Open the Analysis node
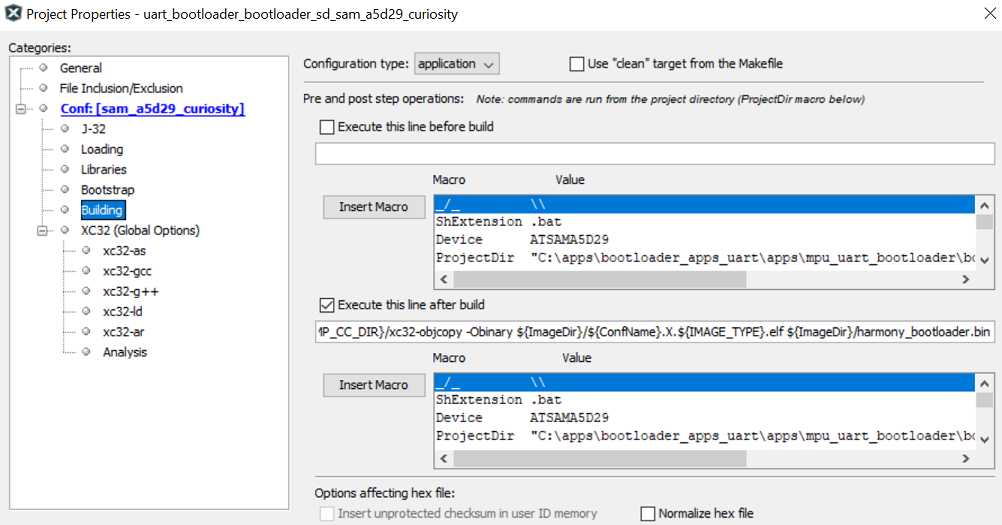Viewport: 1002px width, 525px height. (124, 352)
